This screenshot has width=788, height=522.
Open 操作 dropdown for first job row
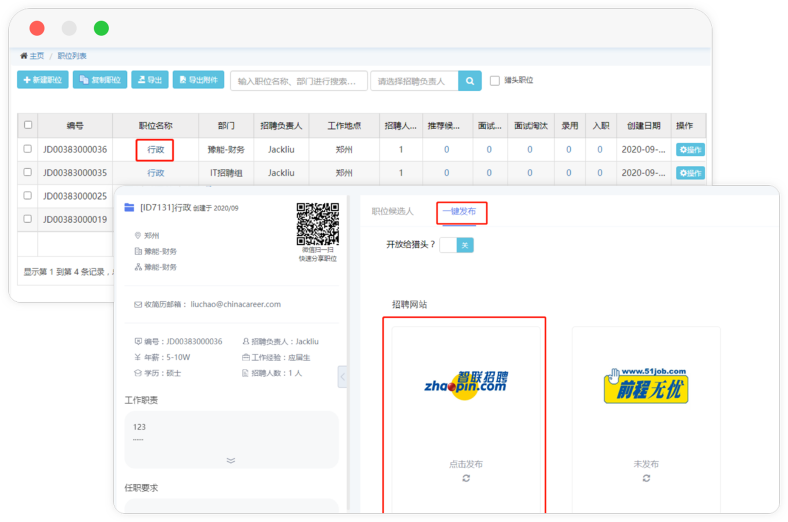click(690, 150)
